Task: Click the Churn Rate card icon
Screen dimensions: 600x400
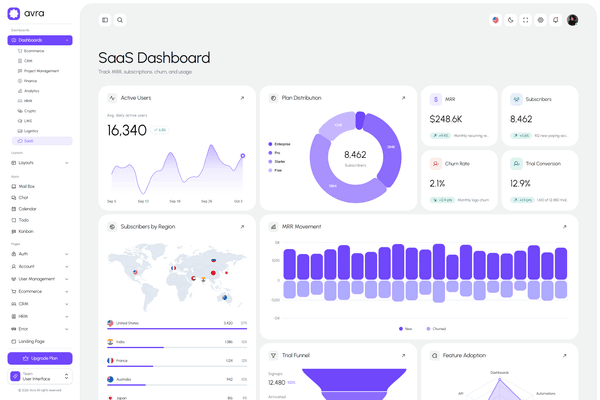Action: [436, 163]
